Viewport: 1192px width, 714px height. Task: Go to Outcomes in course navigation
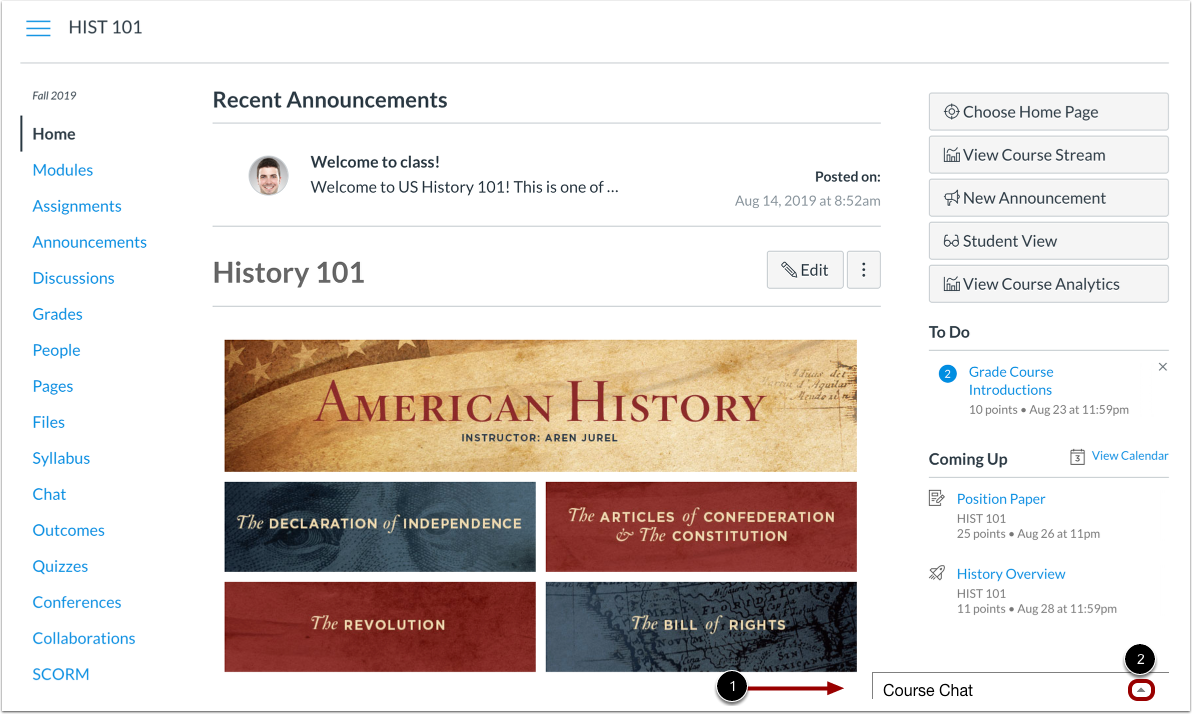pyautogui.click(x=68, y=530)
